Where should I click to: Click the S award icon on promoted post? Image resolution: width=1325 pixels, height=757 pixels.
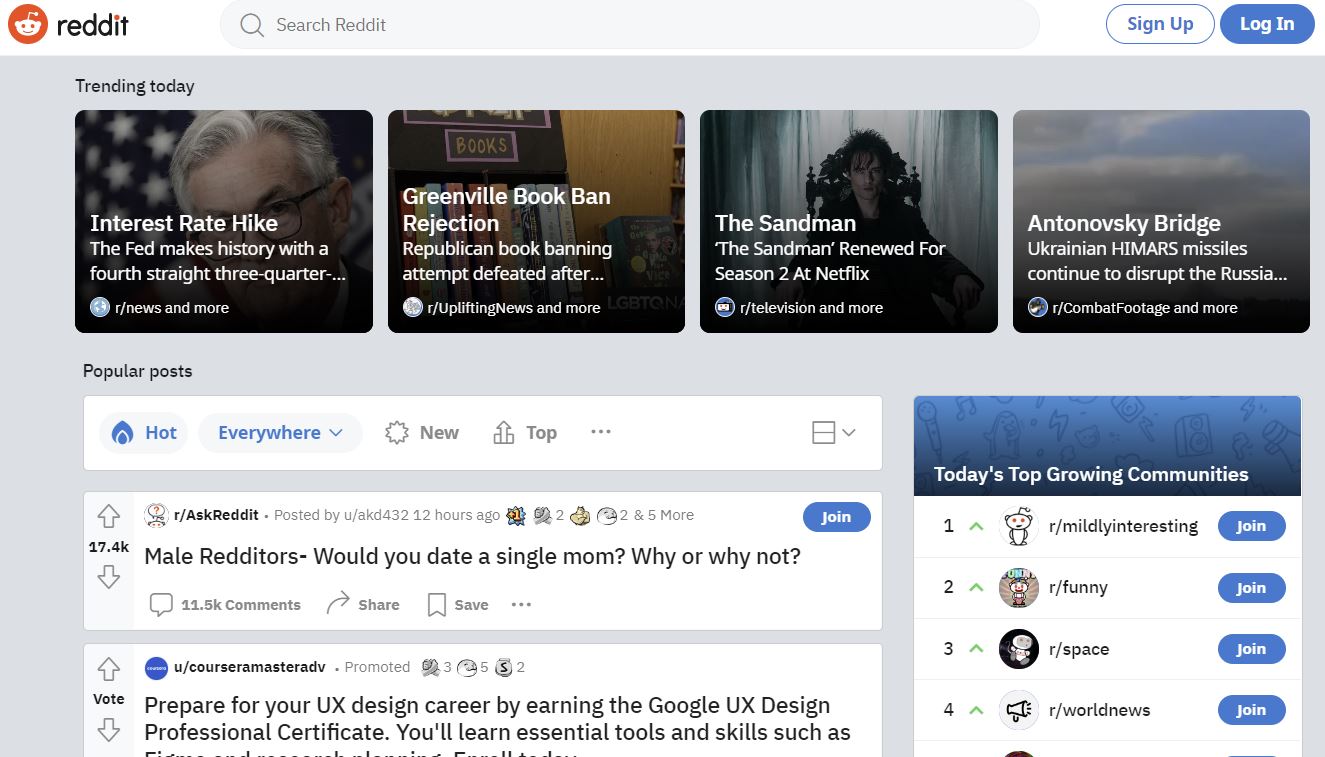[504, 667]
